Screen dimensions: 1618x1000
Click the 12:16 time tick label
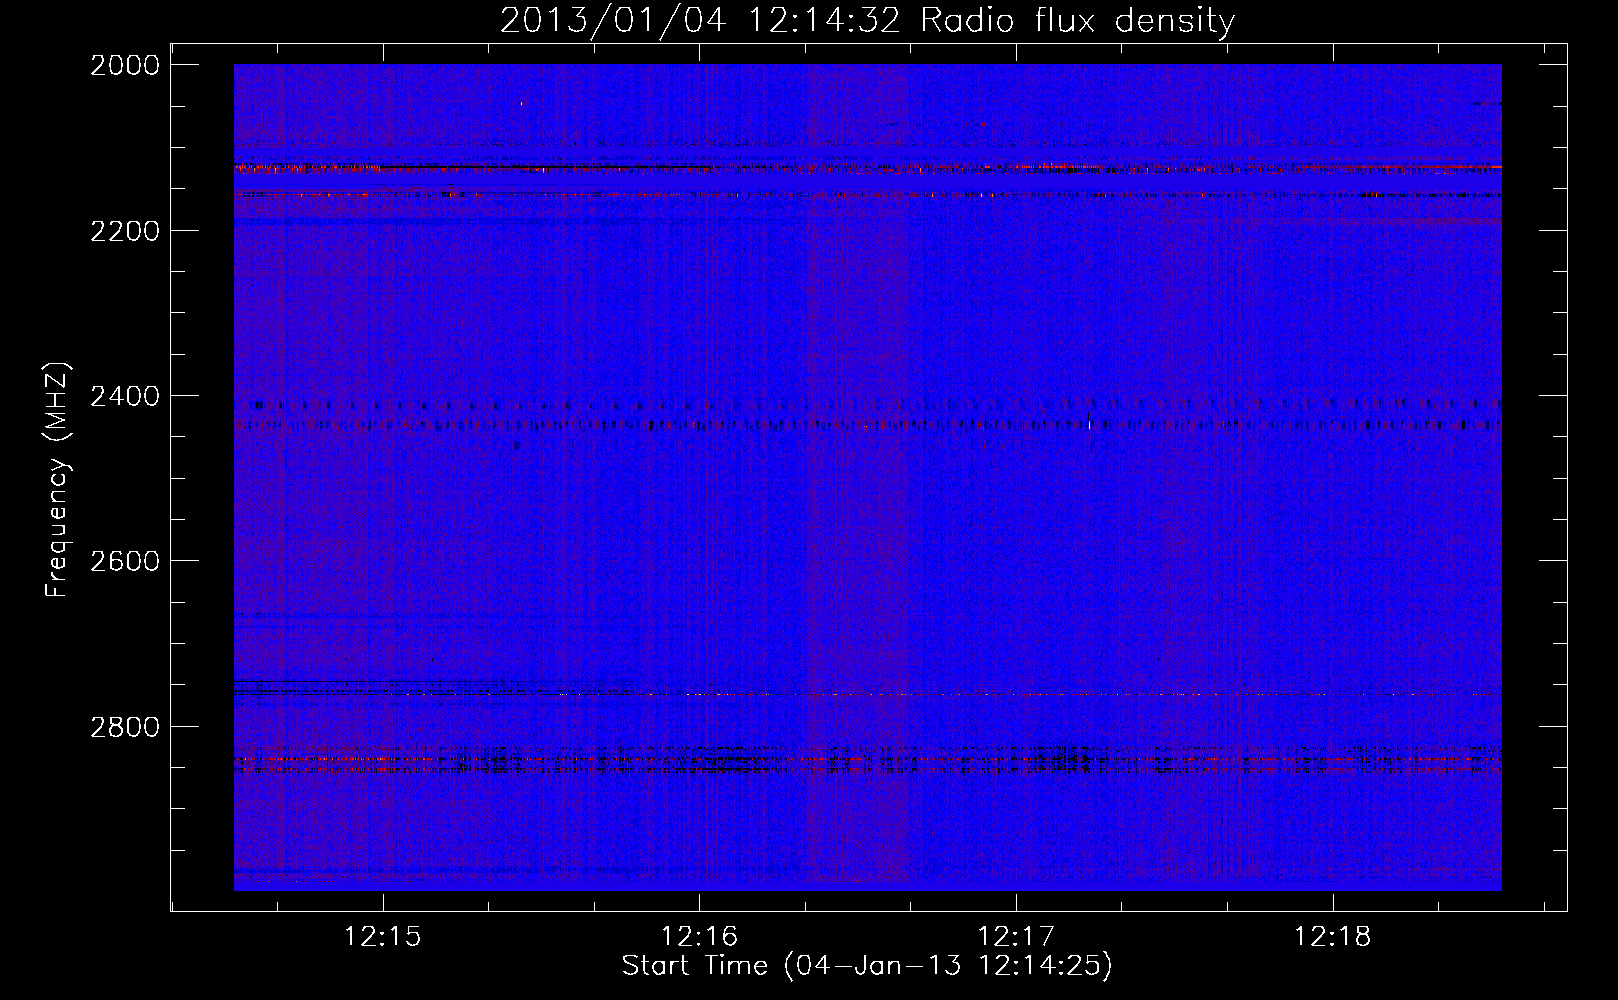[700, 937]
